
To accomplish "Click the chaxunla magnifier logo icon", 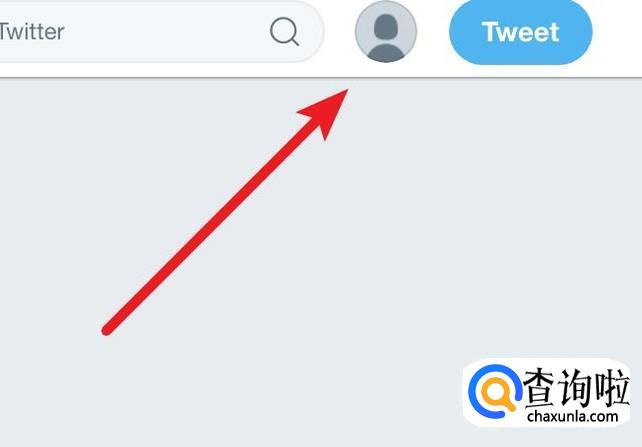I will point(495,391).
